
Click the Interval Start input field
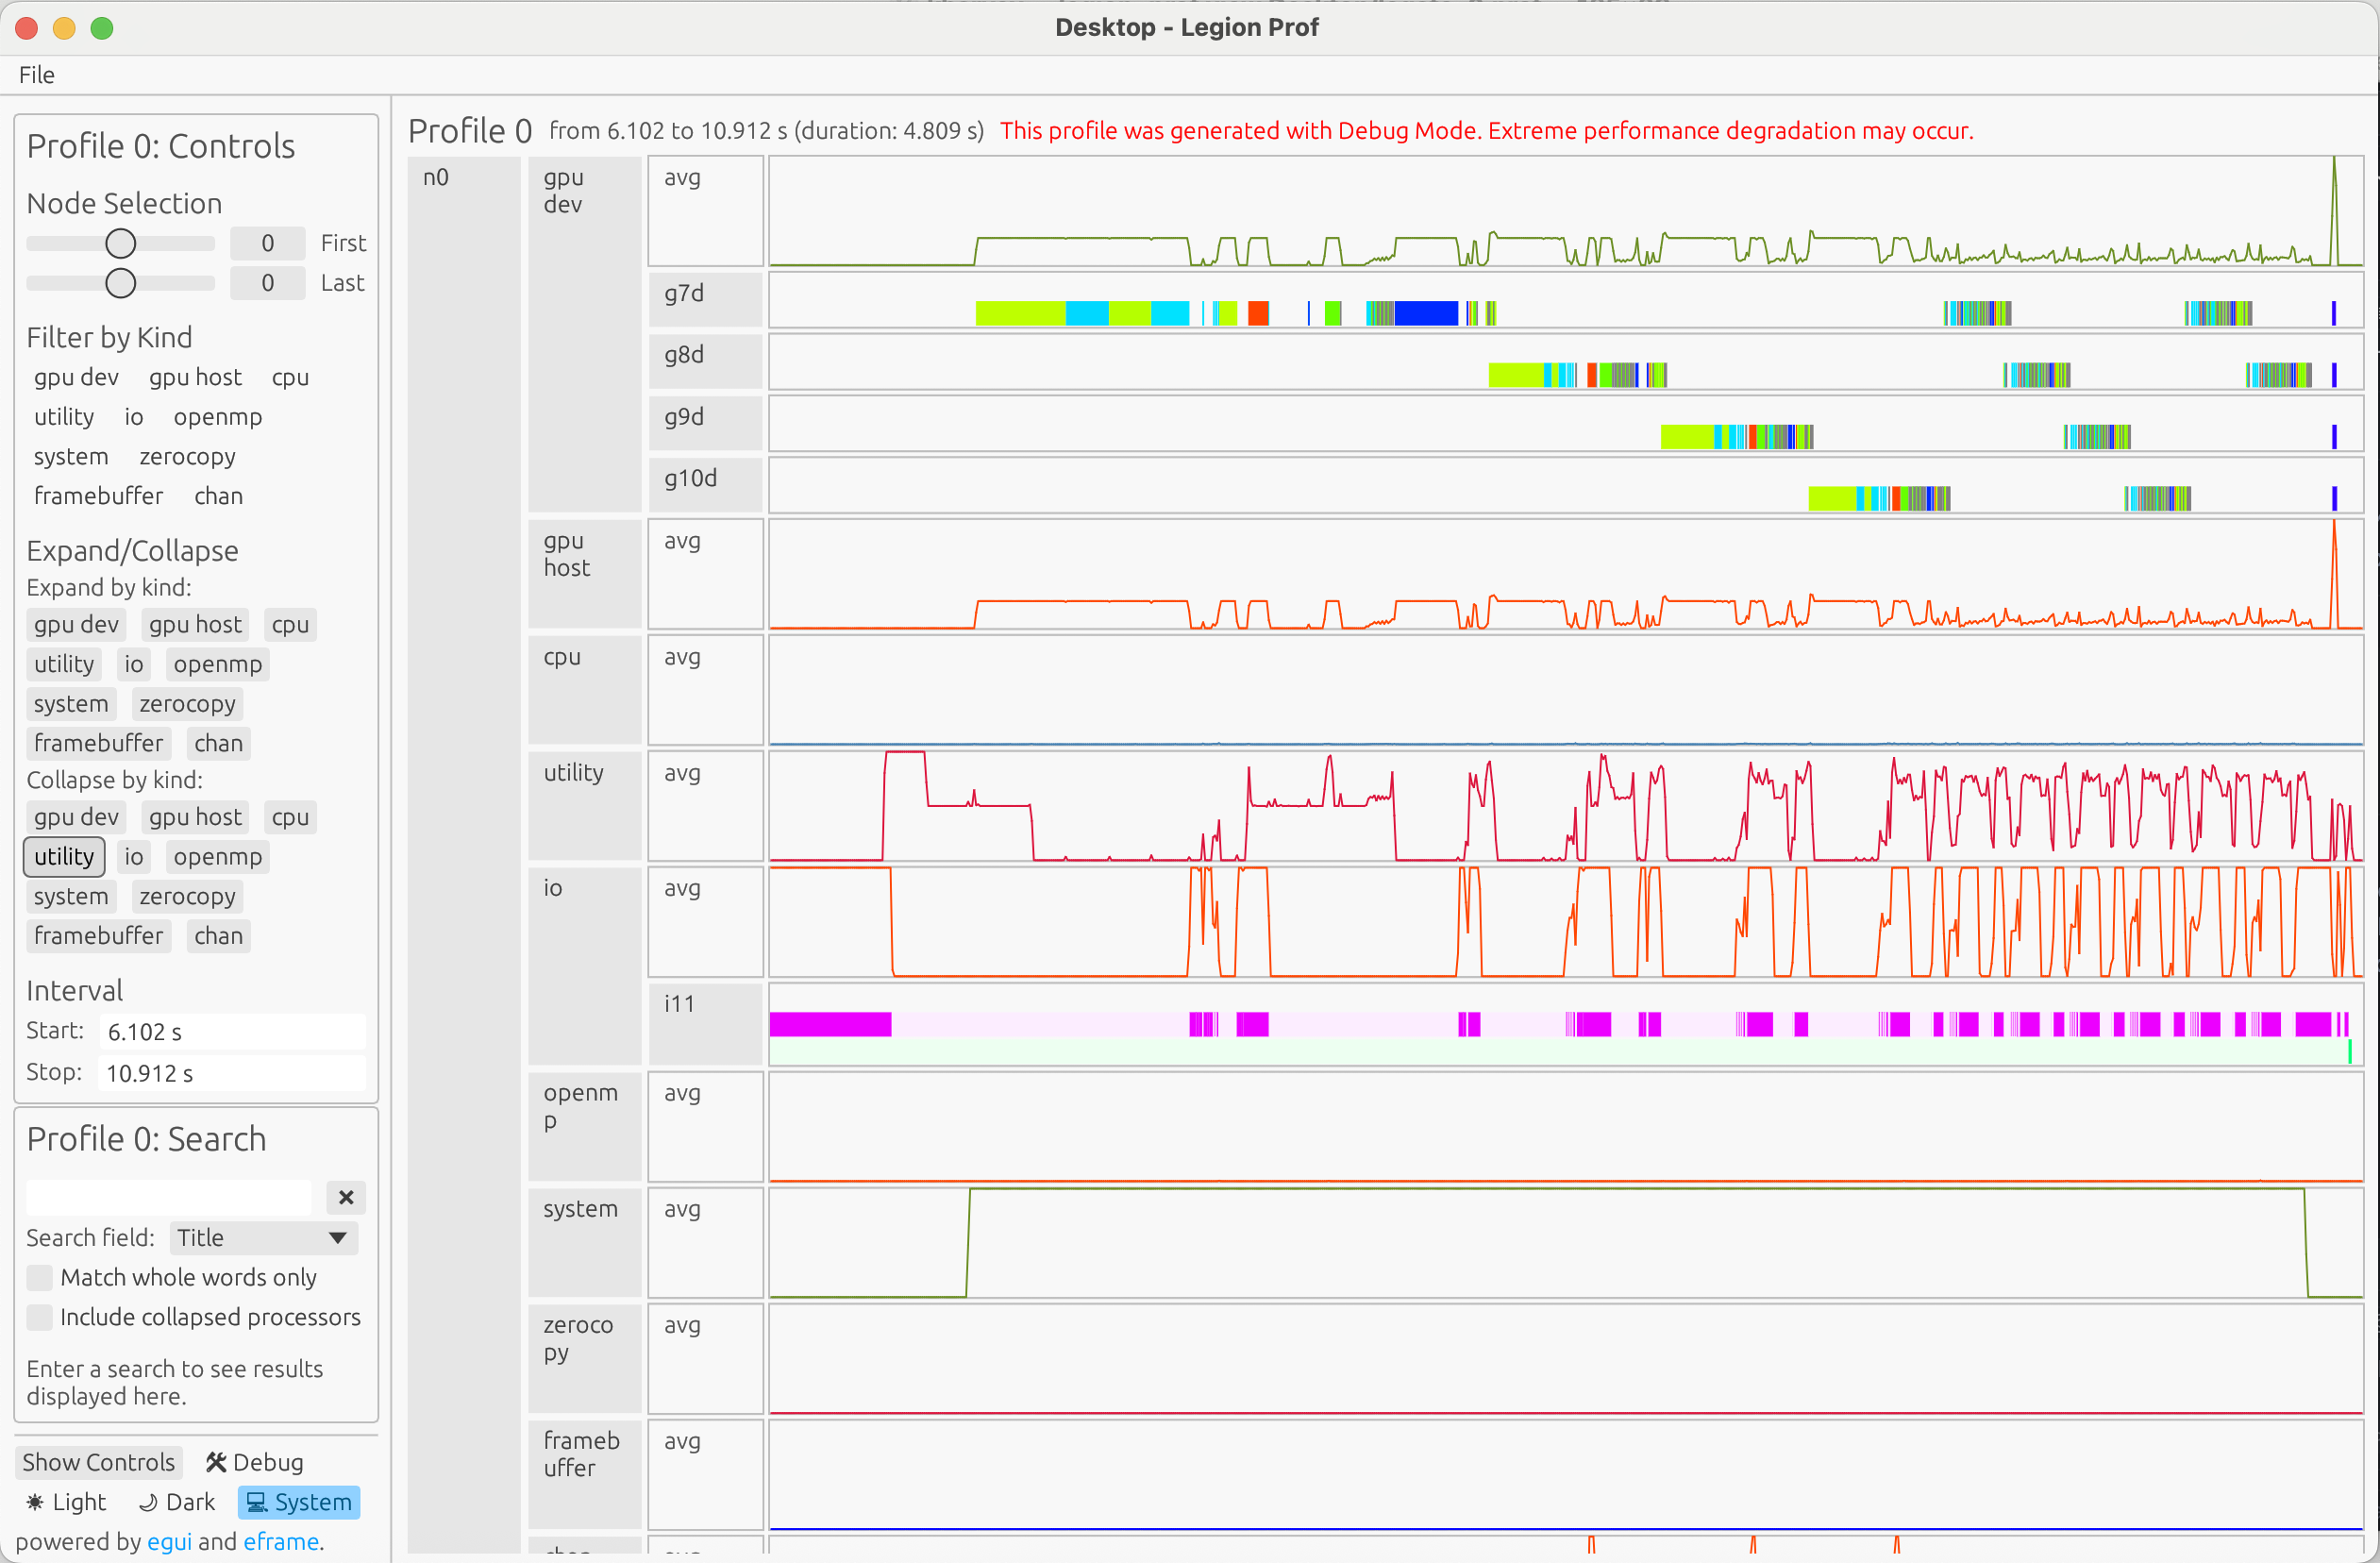click(232, 1032)
